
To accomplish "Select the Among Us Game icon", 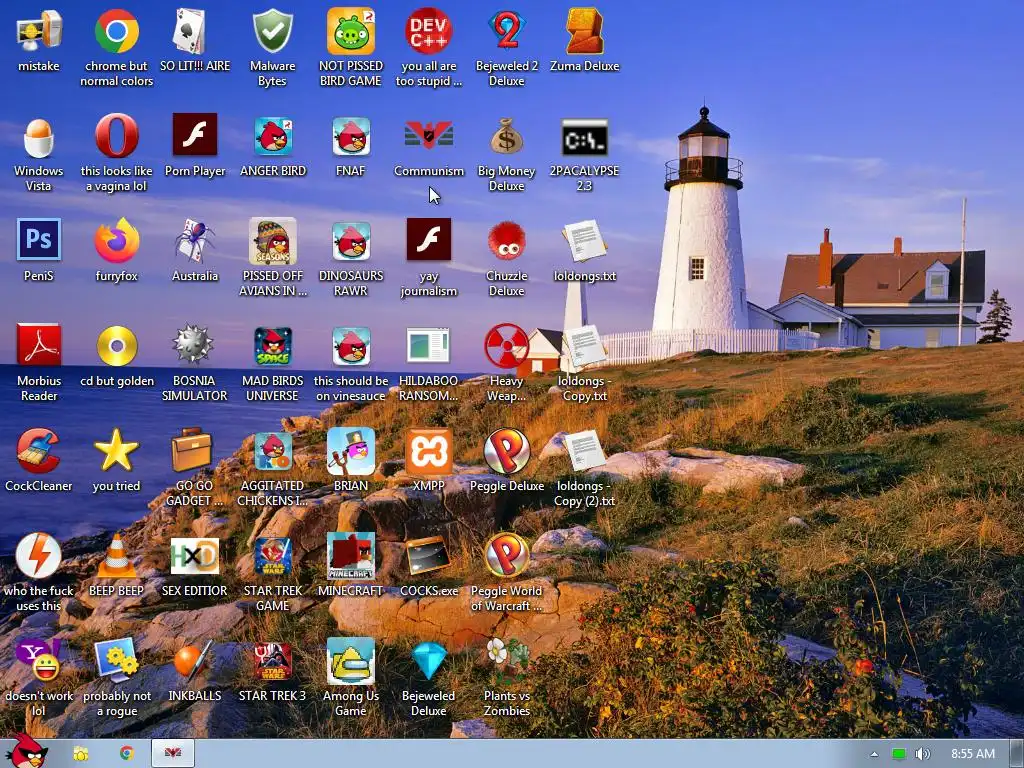I will [x=351, y=661].
